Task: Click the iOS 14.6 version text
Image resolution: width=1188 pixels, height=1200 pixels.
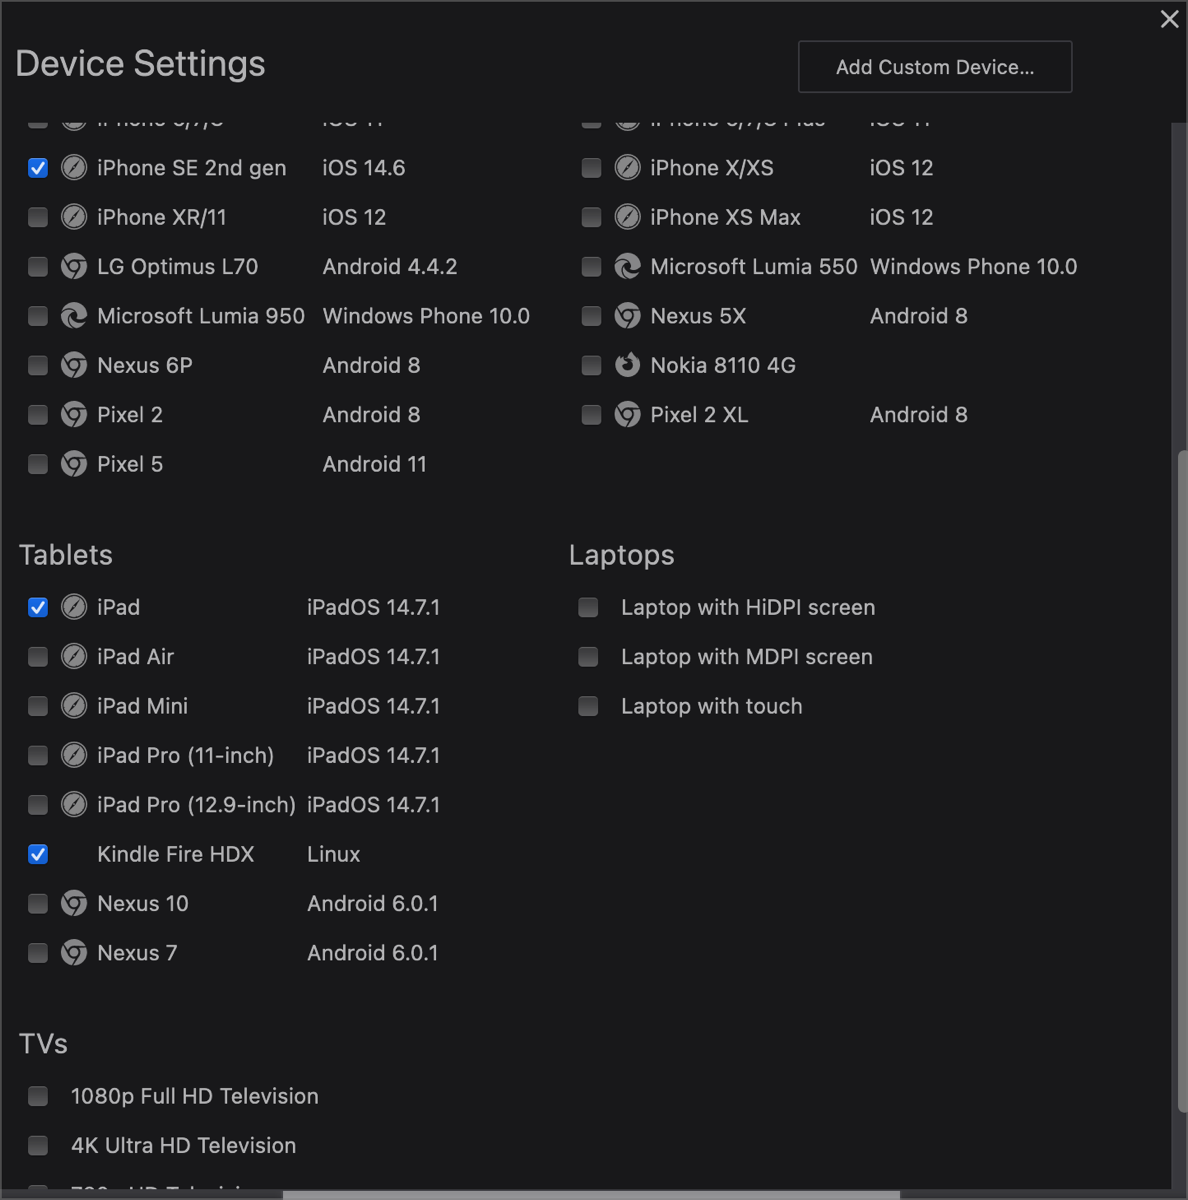Action: (364, 168)
